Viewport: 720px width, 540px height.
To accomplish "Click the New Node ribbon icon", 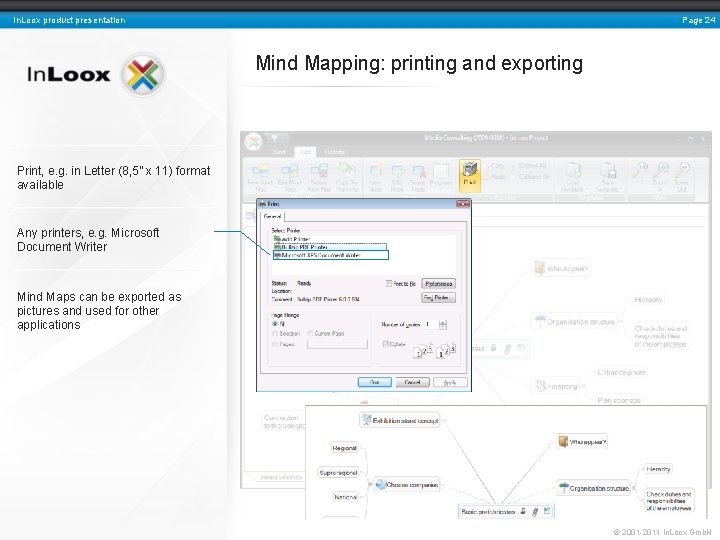I will tap(375, 177).
